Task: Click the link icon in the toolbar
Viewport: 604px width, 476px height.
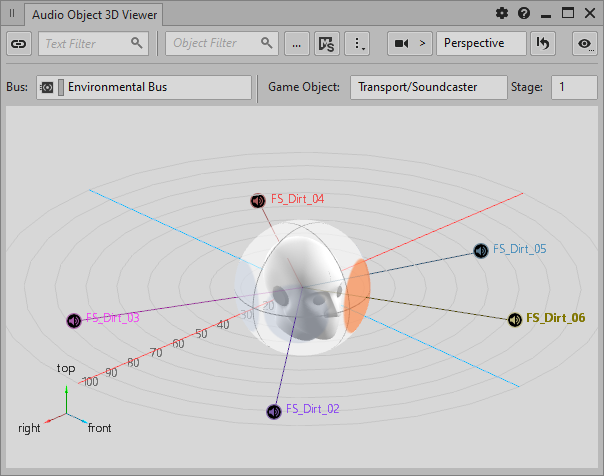Action: click(x=20, y=43)
